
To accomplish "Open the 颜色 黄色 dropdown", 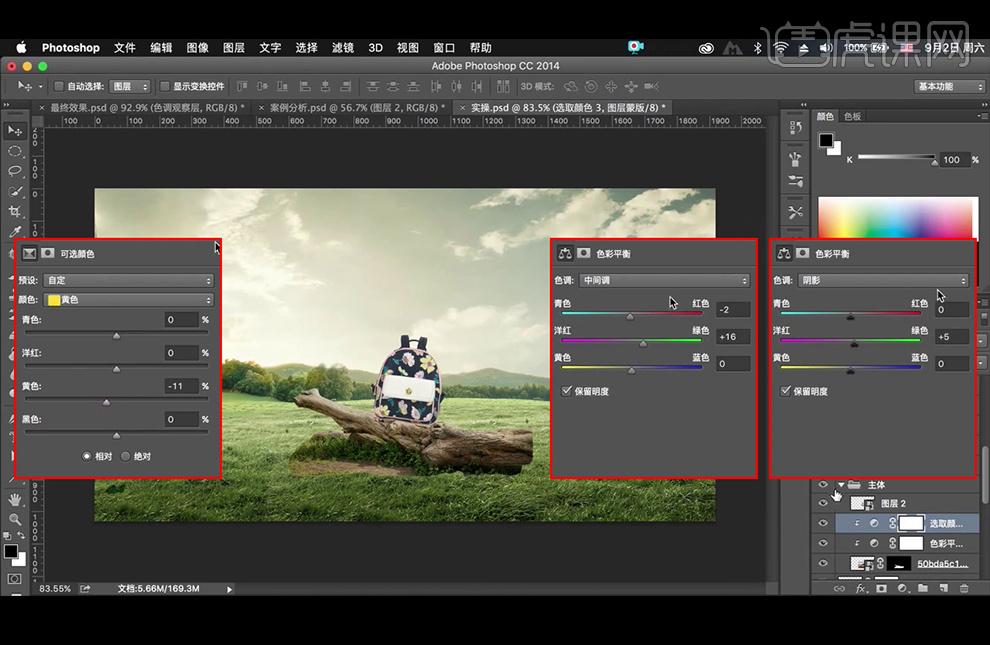I will click(x=129, y=300).
